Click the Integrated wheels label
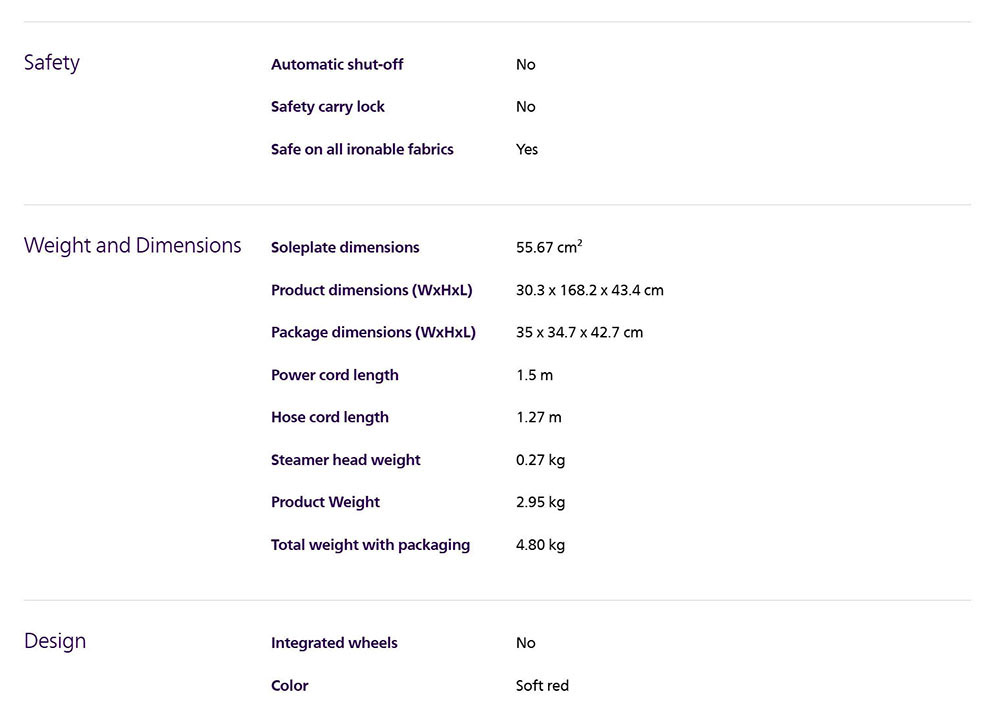This screenshot has height=720, width=995. click(x=334, y=643)
